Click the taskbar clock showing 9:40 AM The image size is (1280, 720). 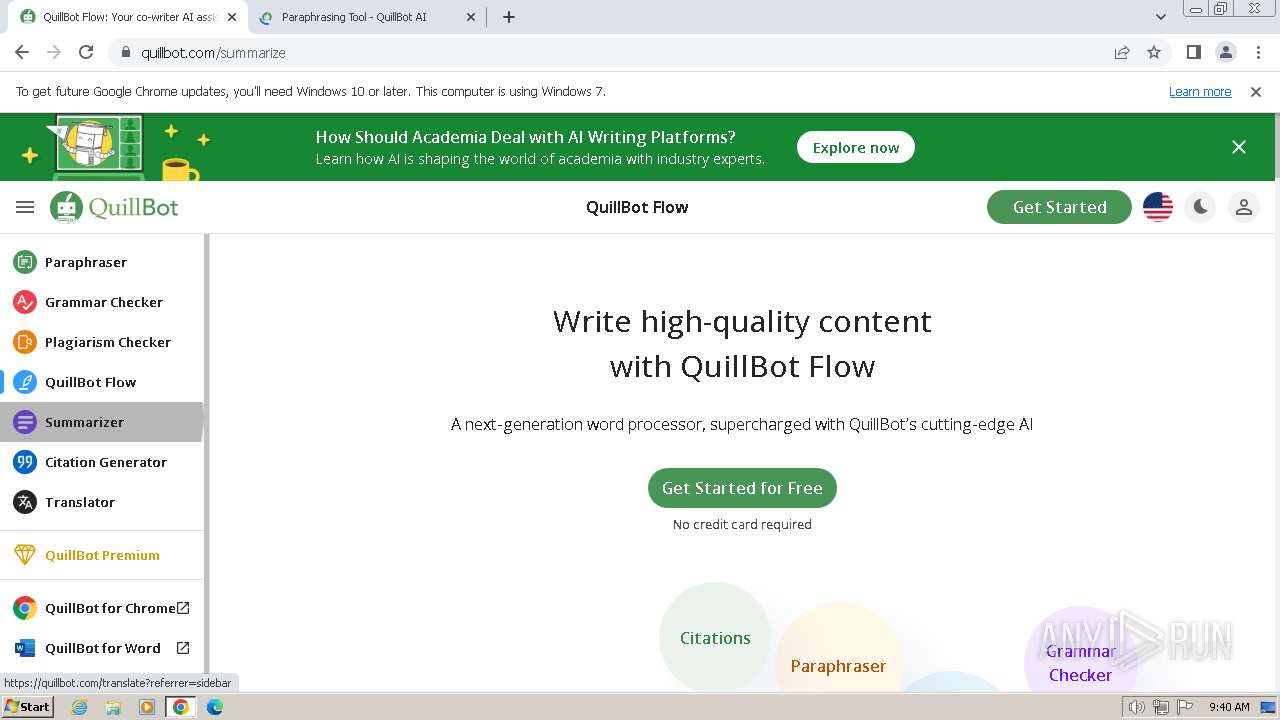point(1229,707)
